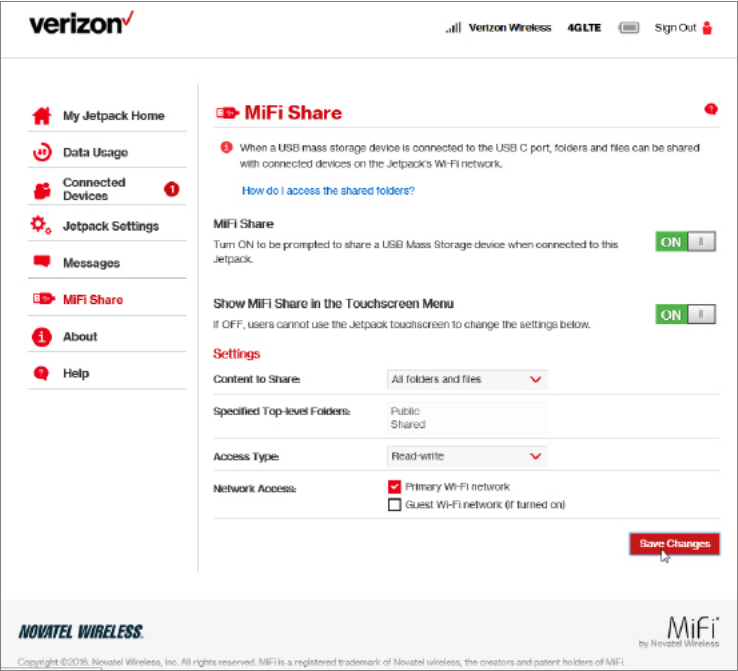
Task: Click Sign Out link
Action: coord(675,28)
